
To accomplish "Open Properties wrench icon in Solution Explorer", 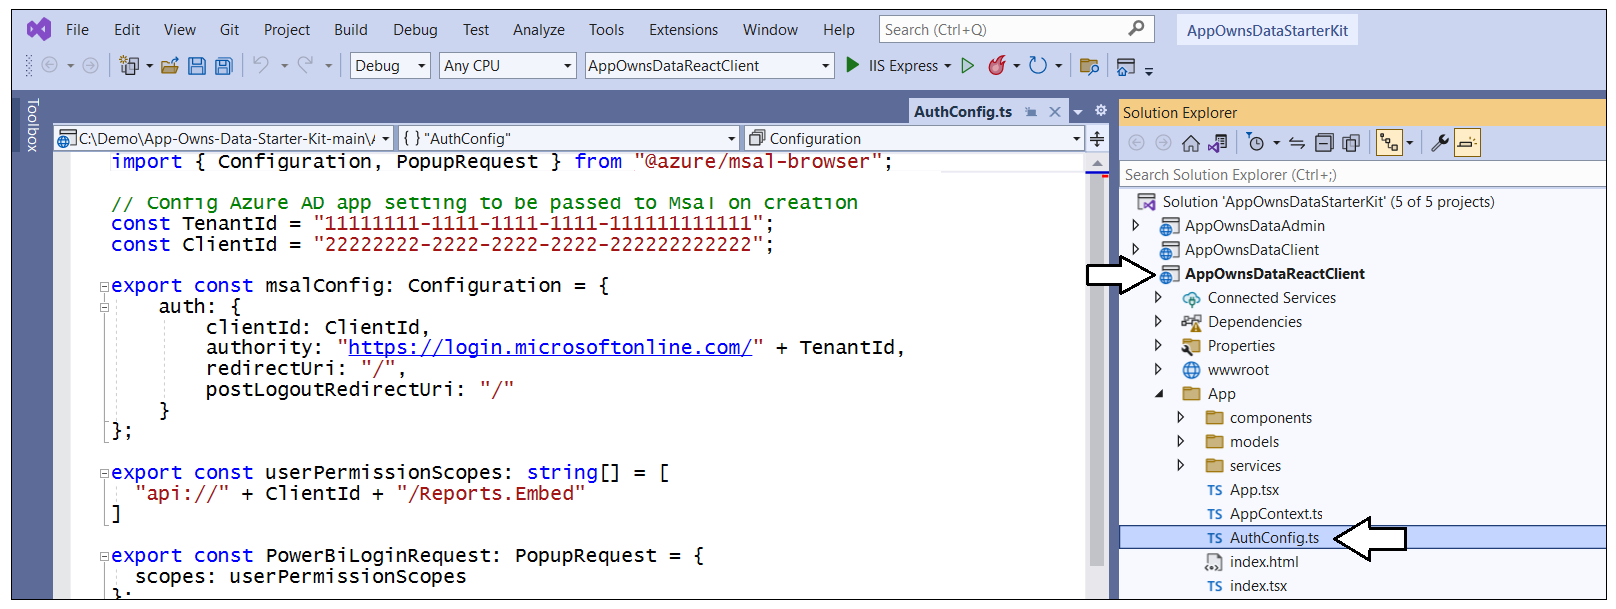I will 1440,143.
